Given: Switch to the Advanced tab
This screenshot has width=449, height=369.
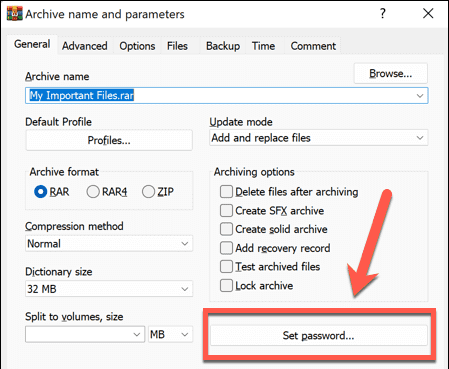Looking at the screenshot, I should click(x=85, y=46).
